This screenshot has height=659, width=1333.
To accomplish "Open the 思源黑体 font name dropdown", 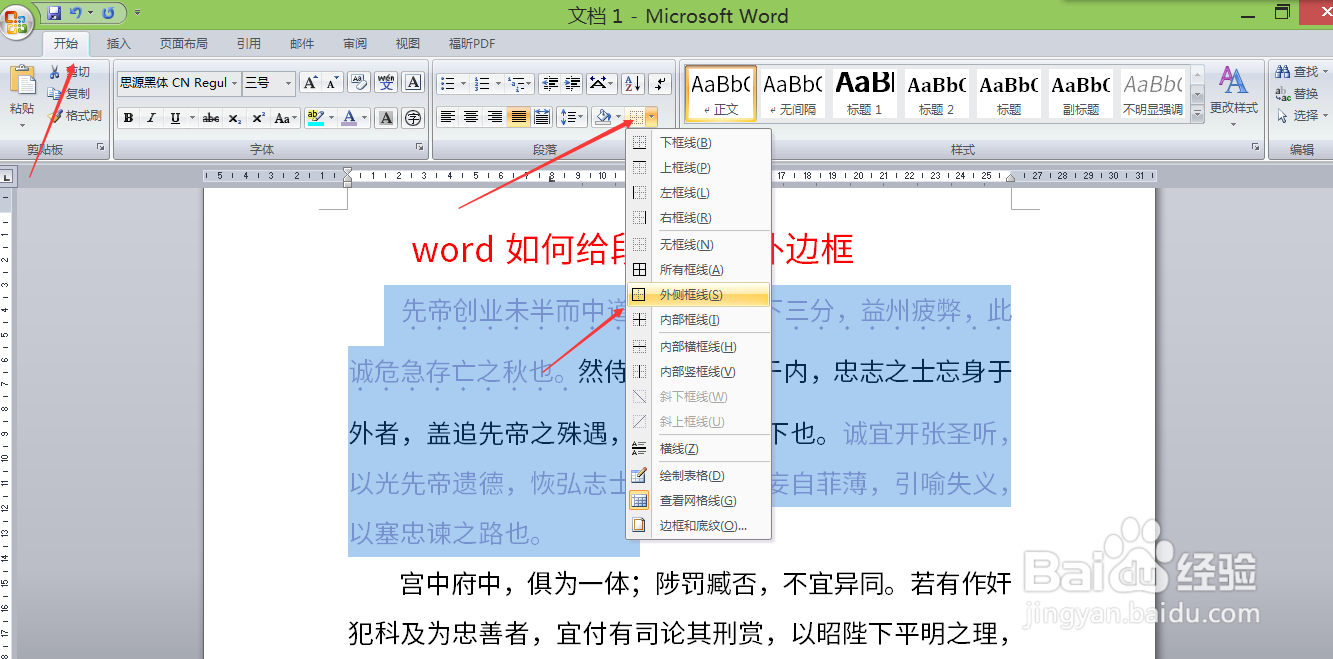I will [234, 83].
